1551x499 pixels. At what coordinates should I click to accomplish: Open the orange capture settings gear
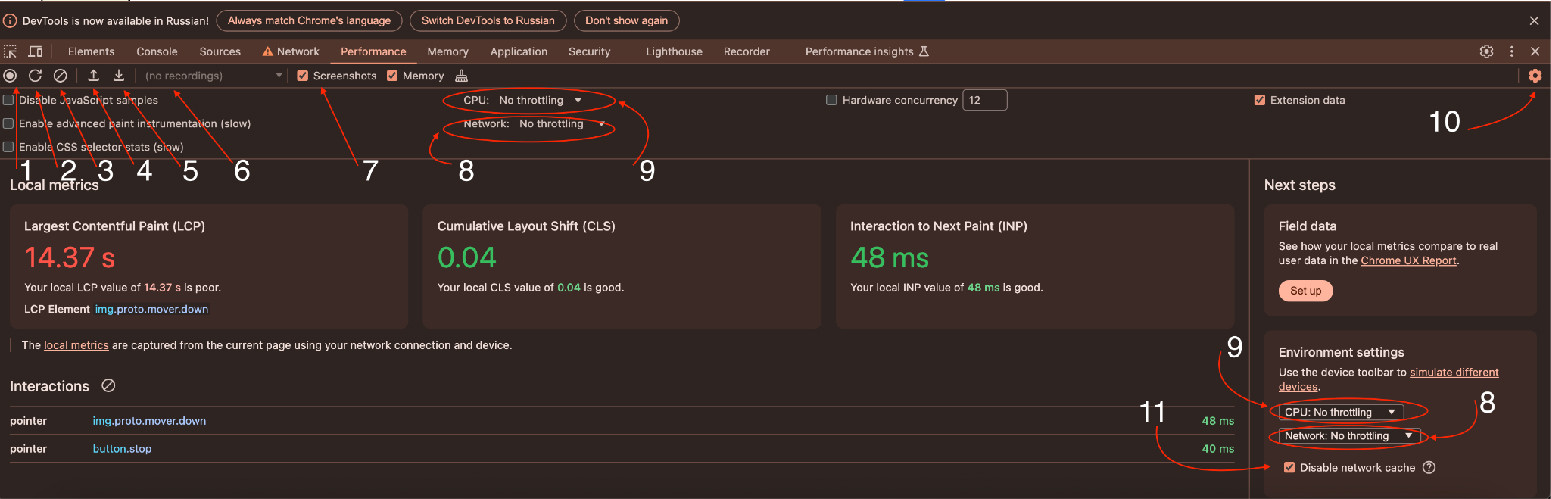coord(1535,76)
